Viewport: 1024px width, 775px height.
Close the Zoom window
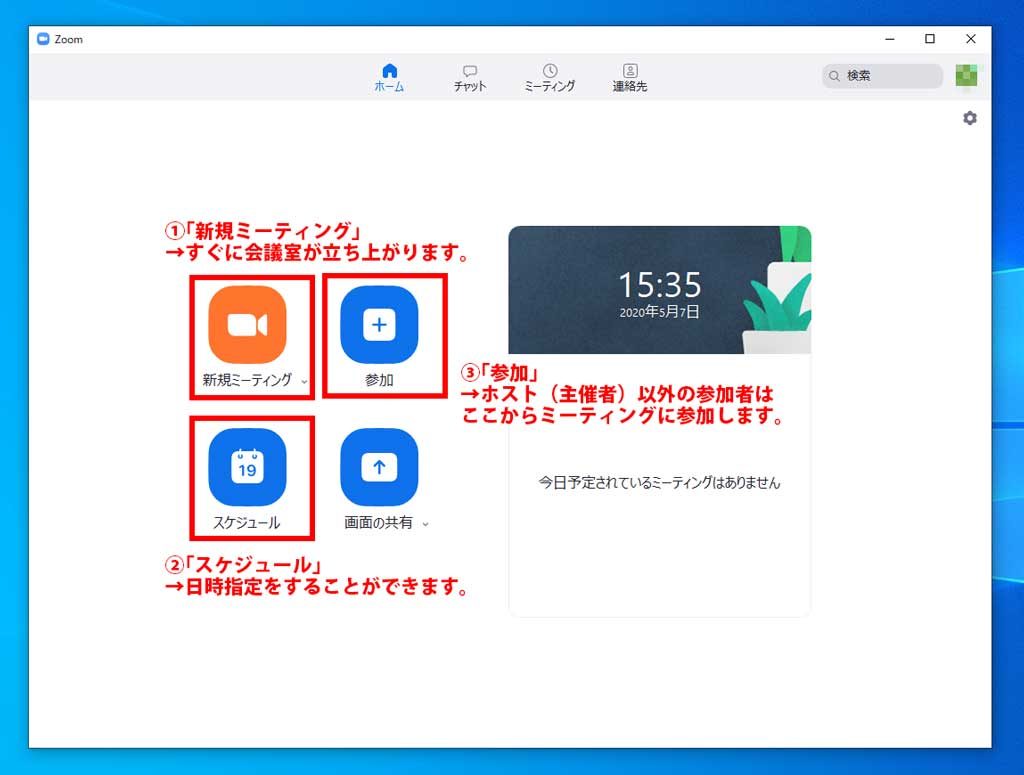[x=970, y=39]
